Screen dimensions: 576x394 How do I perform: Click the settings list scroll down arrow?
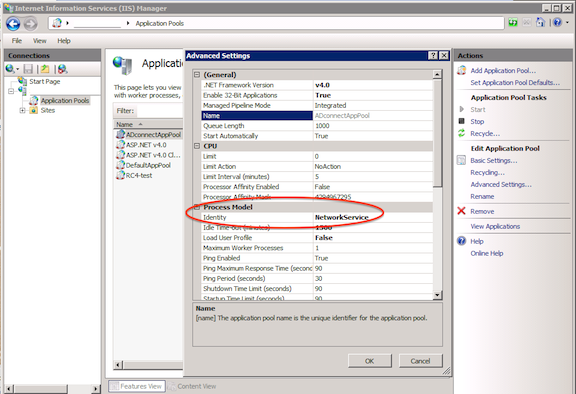pyautogui.click(x=437, y=295)
